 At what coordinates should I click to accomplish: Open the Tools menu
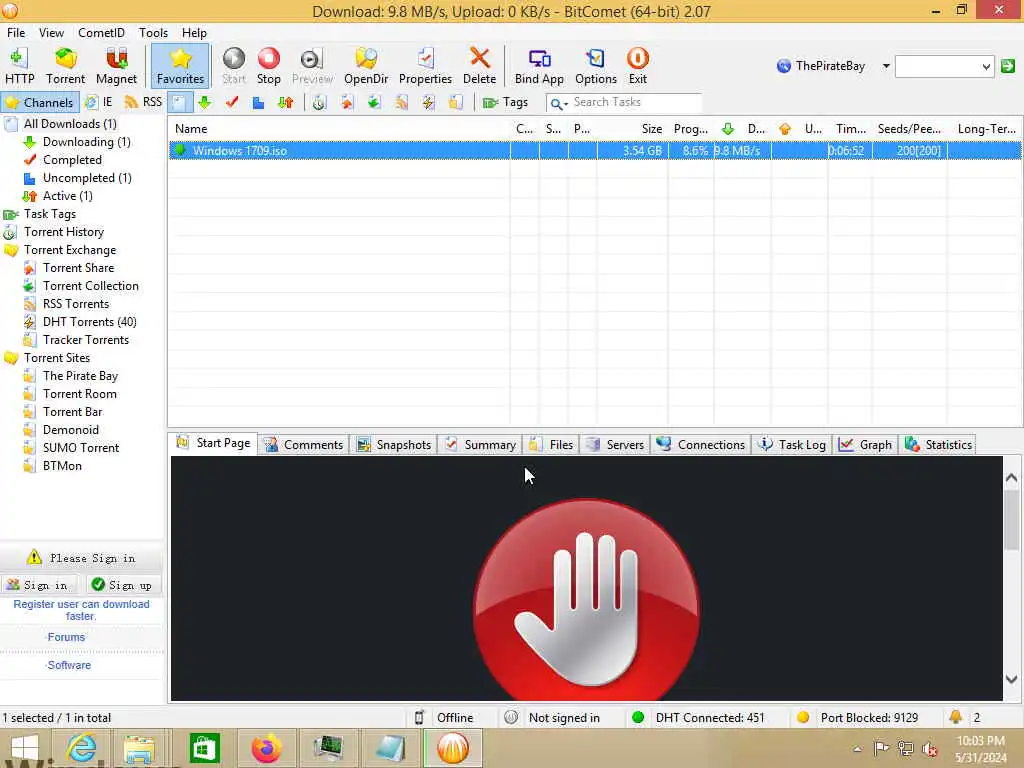[153, 33]
